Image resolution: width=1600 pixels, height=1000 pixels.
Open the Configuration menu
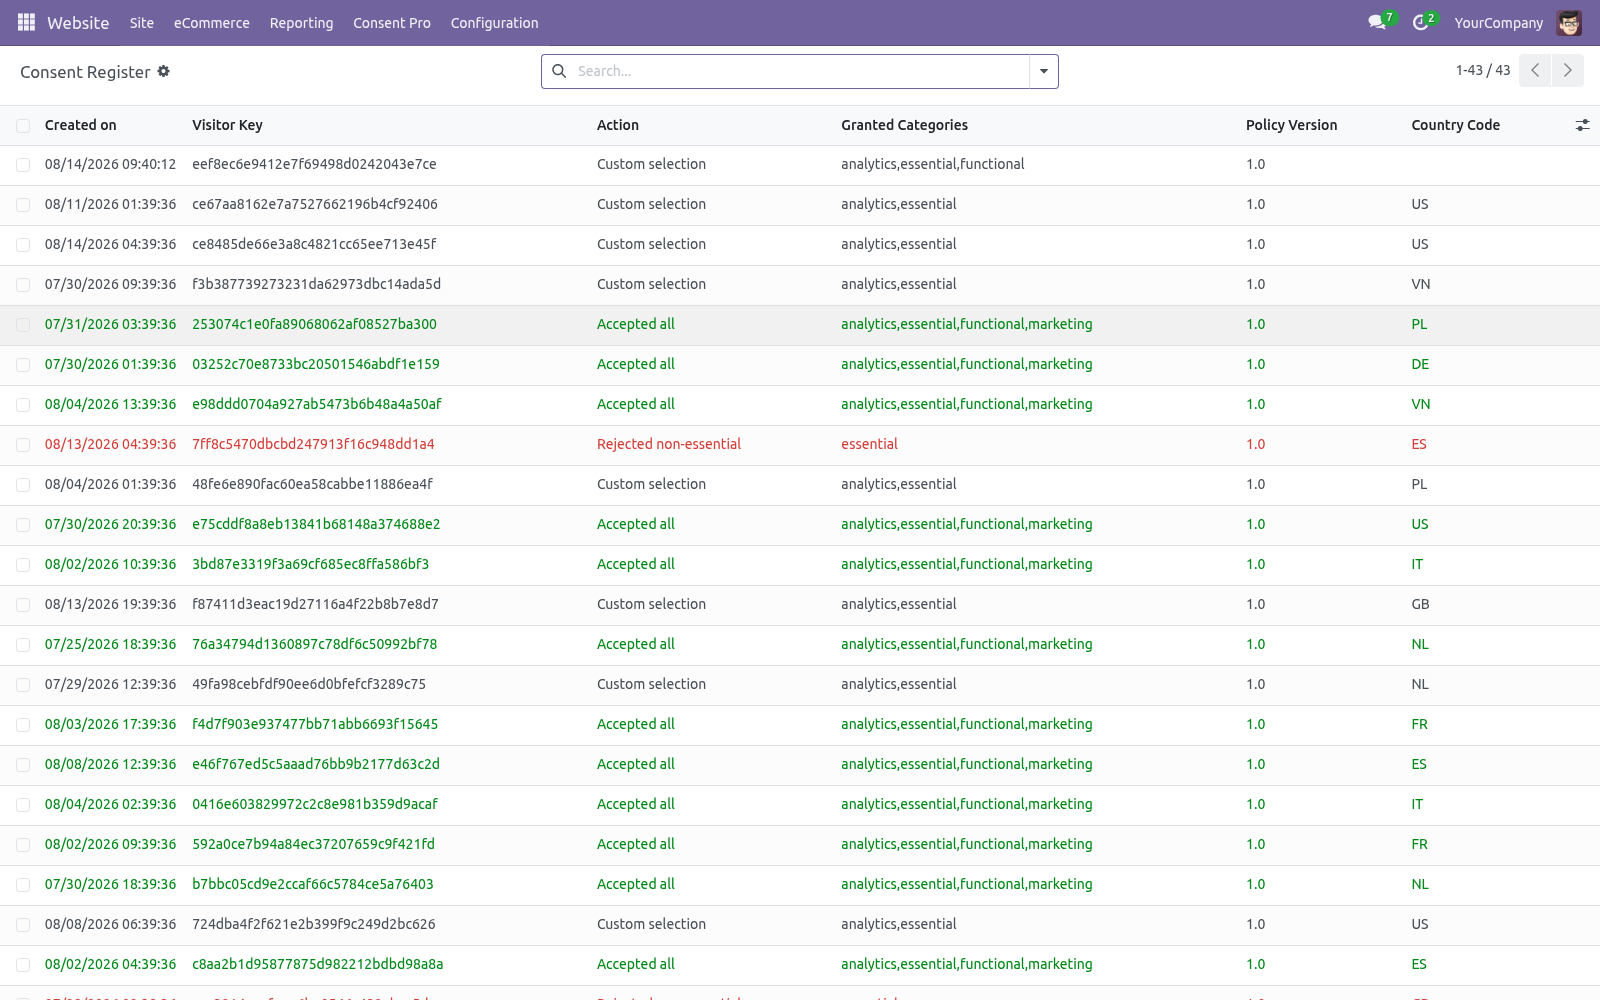pyautogui.click(x=494, y=22)
